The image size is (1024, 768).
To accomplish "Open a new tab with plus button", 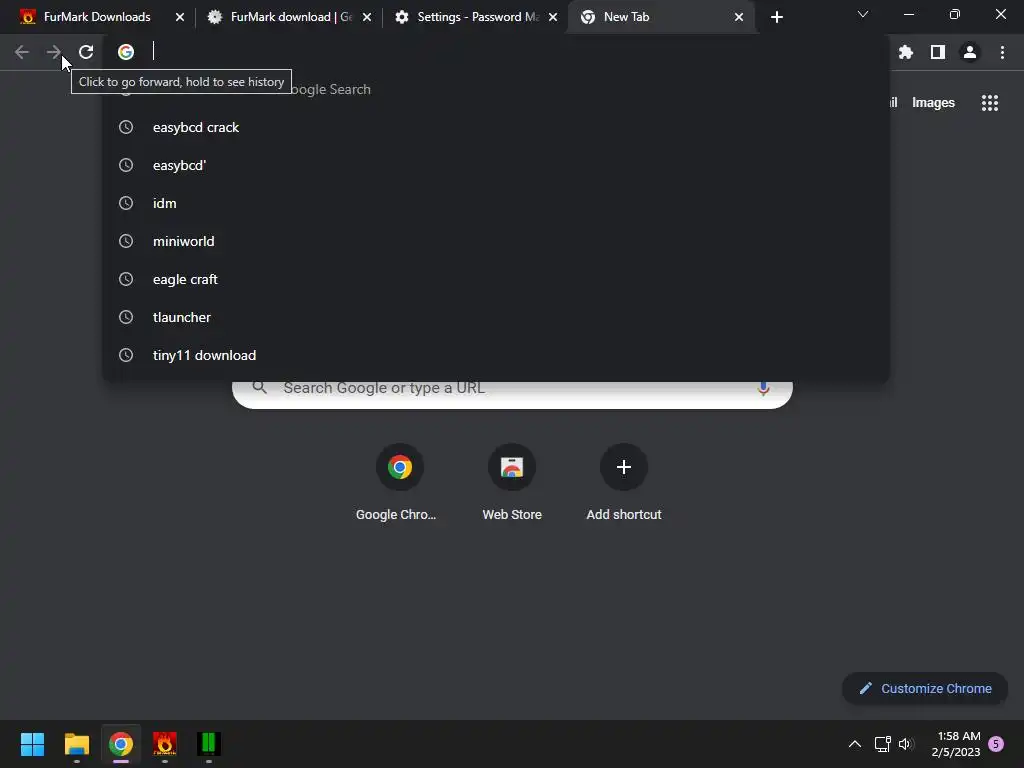I will pos(776,17).
